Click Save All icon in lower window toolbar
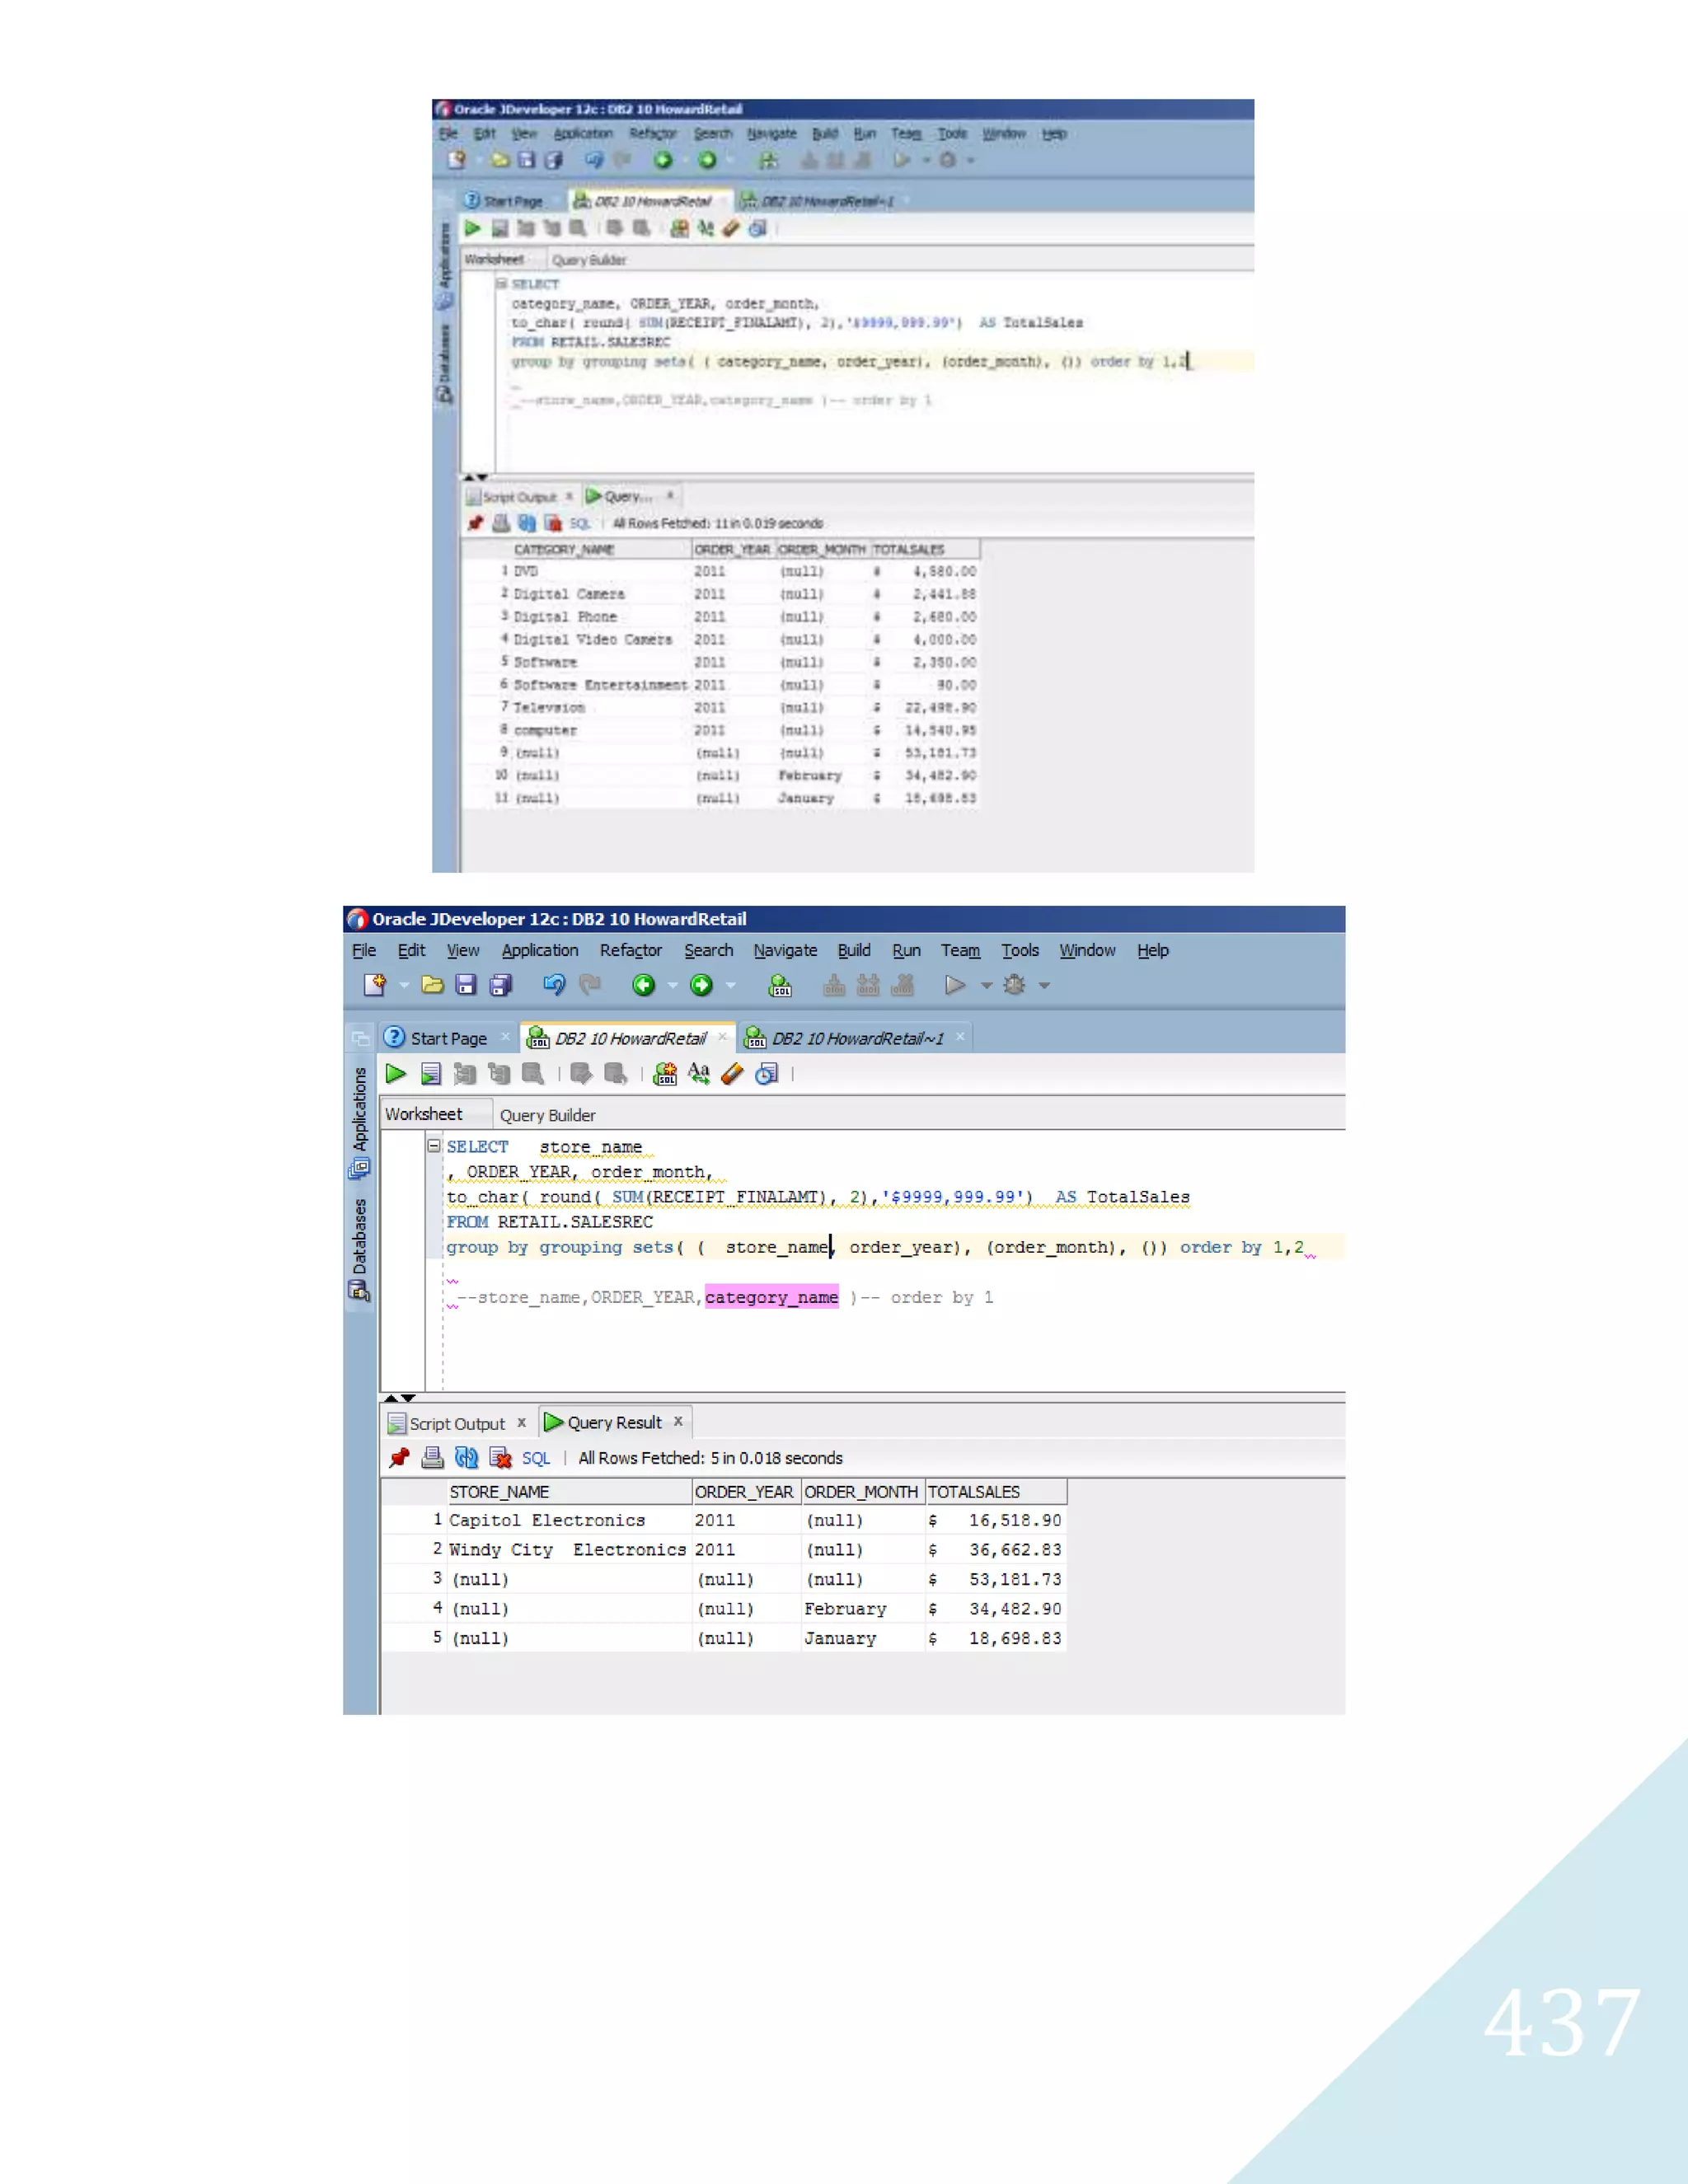The width and height of the screenshot is (1688, 2184). tap(501, 985)
